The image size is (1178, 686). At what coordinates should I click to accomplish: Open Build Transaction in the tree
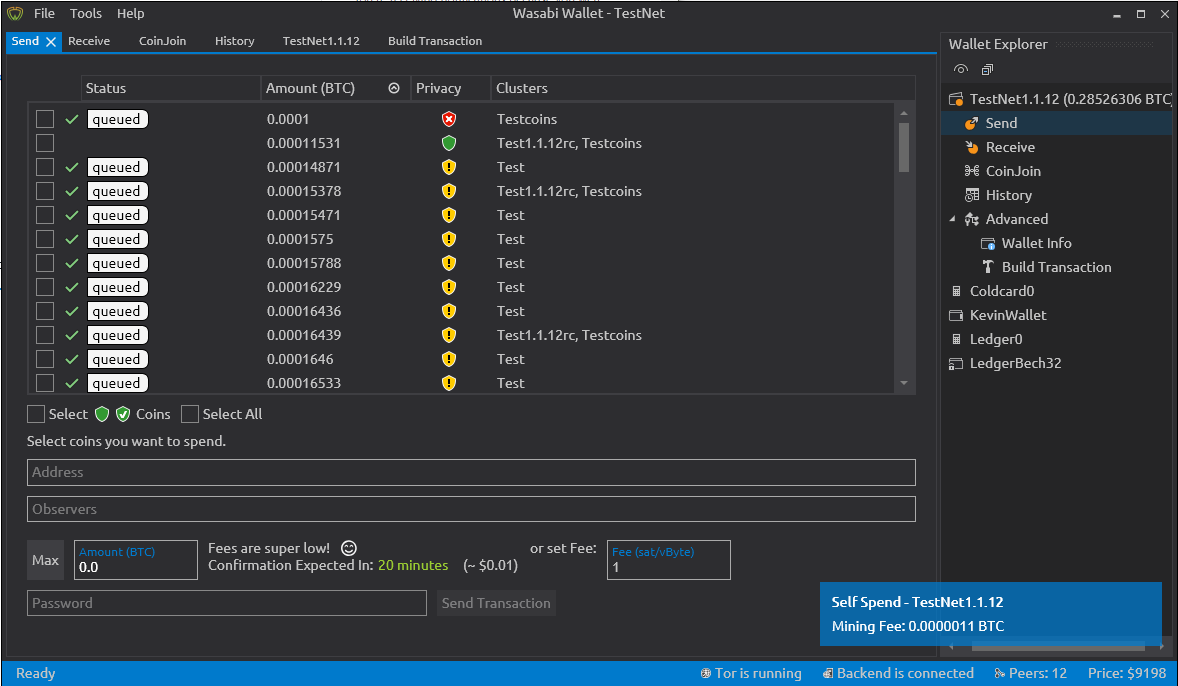1056,267
